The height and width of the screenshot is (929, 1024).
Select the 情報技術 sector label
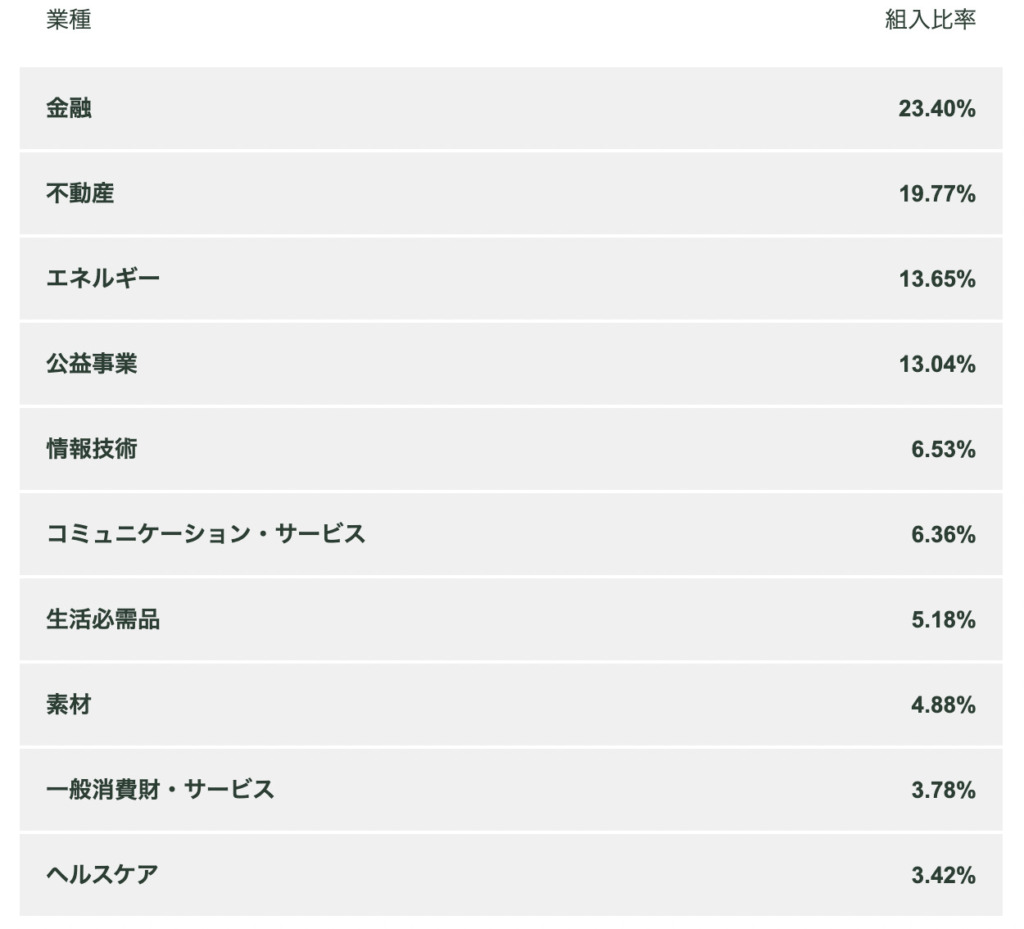[x=92, y=449]
